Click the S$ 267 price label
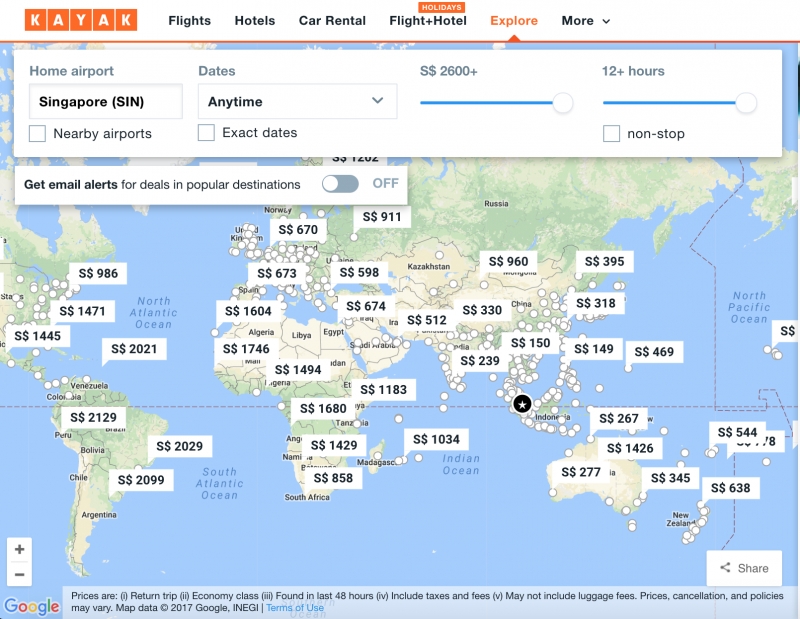Screen dimensions: 800x619 (x=619, y=419)
